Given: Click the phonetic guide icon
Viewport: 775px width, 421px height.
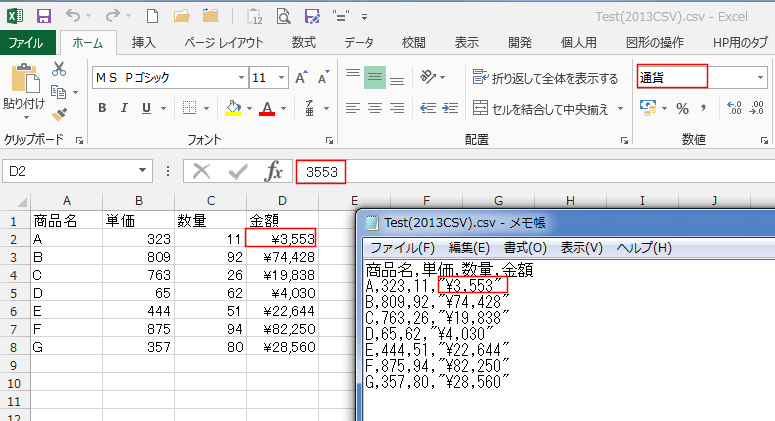Looking at the screenshot, I should (x=309, y=108).
